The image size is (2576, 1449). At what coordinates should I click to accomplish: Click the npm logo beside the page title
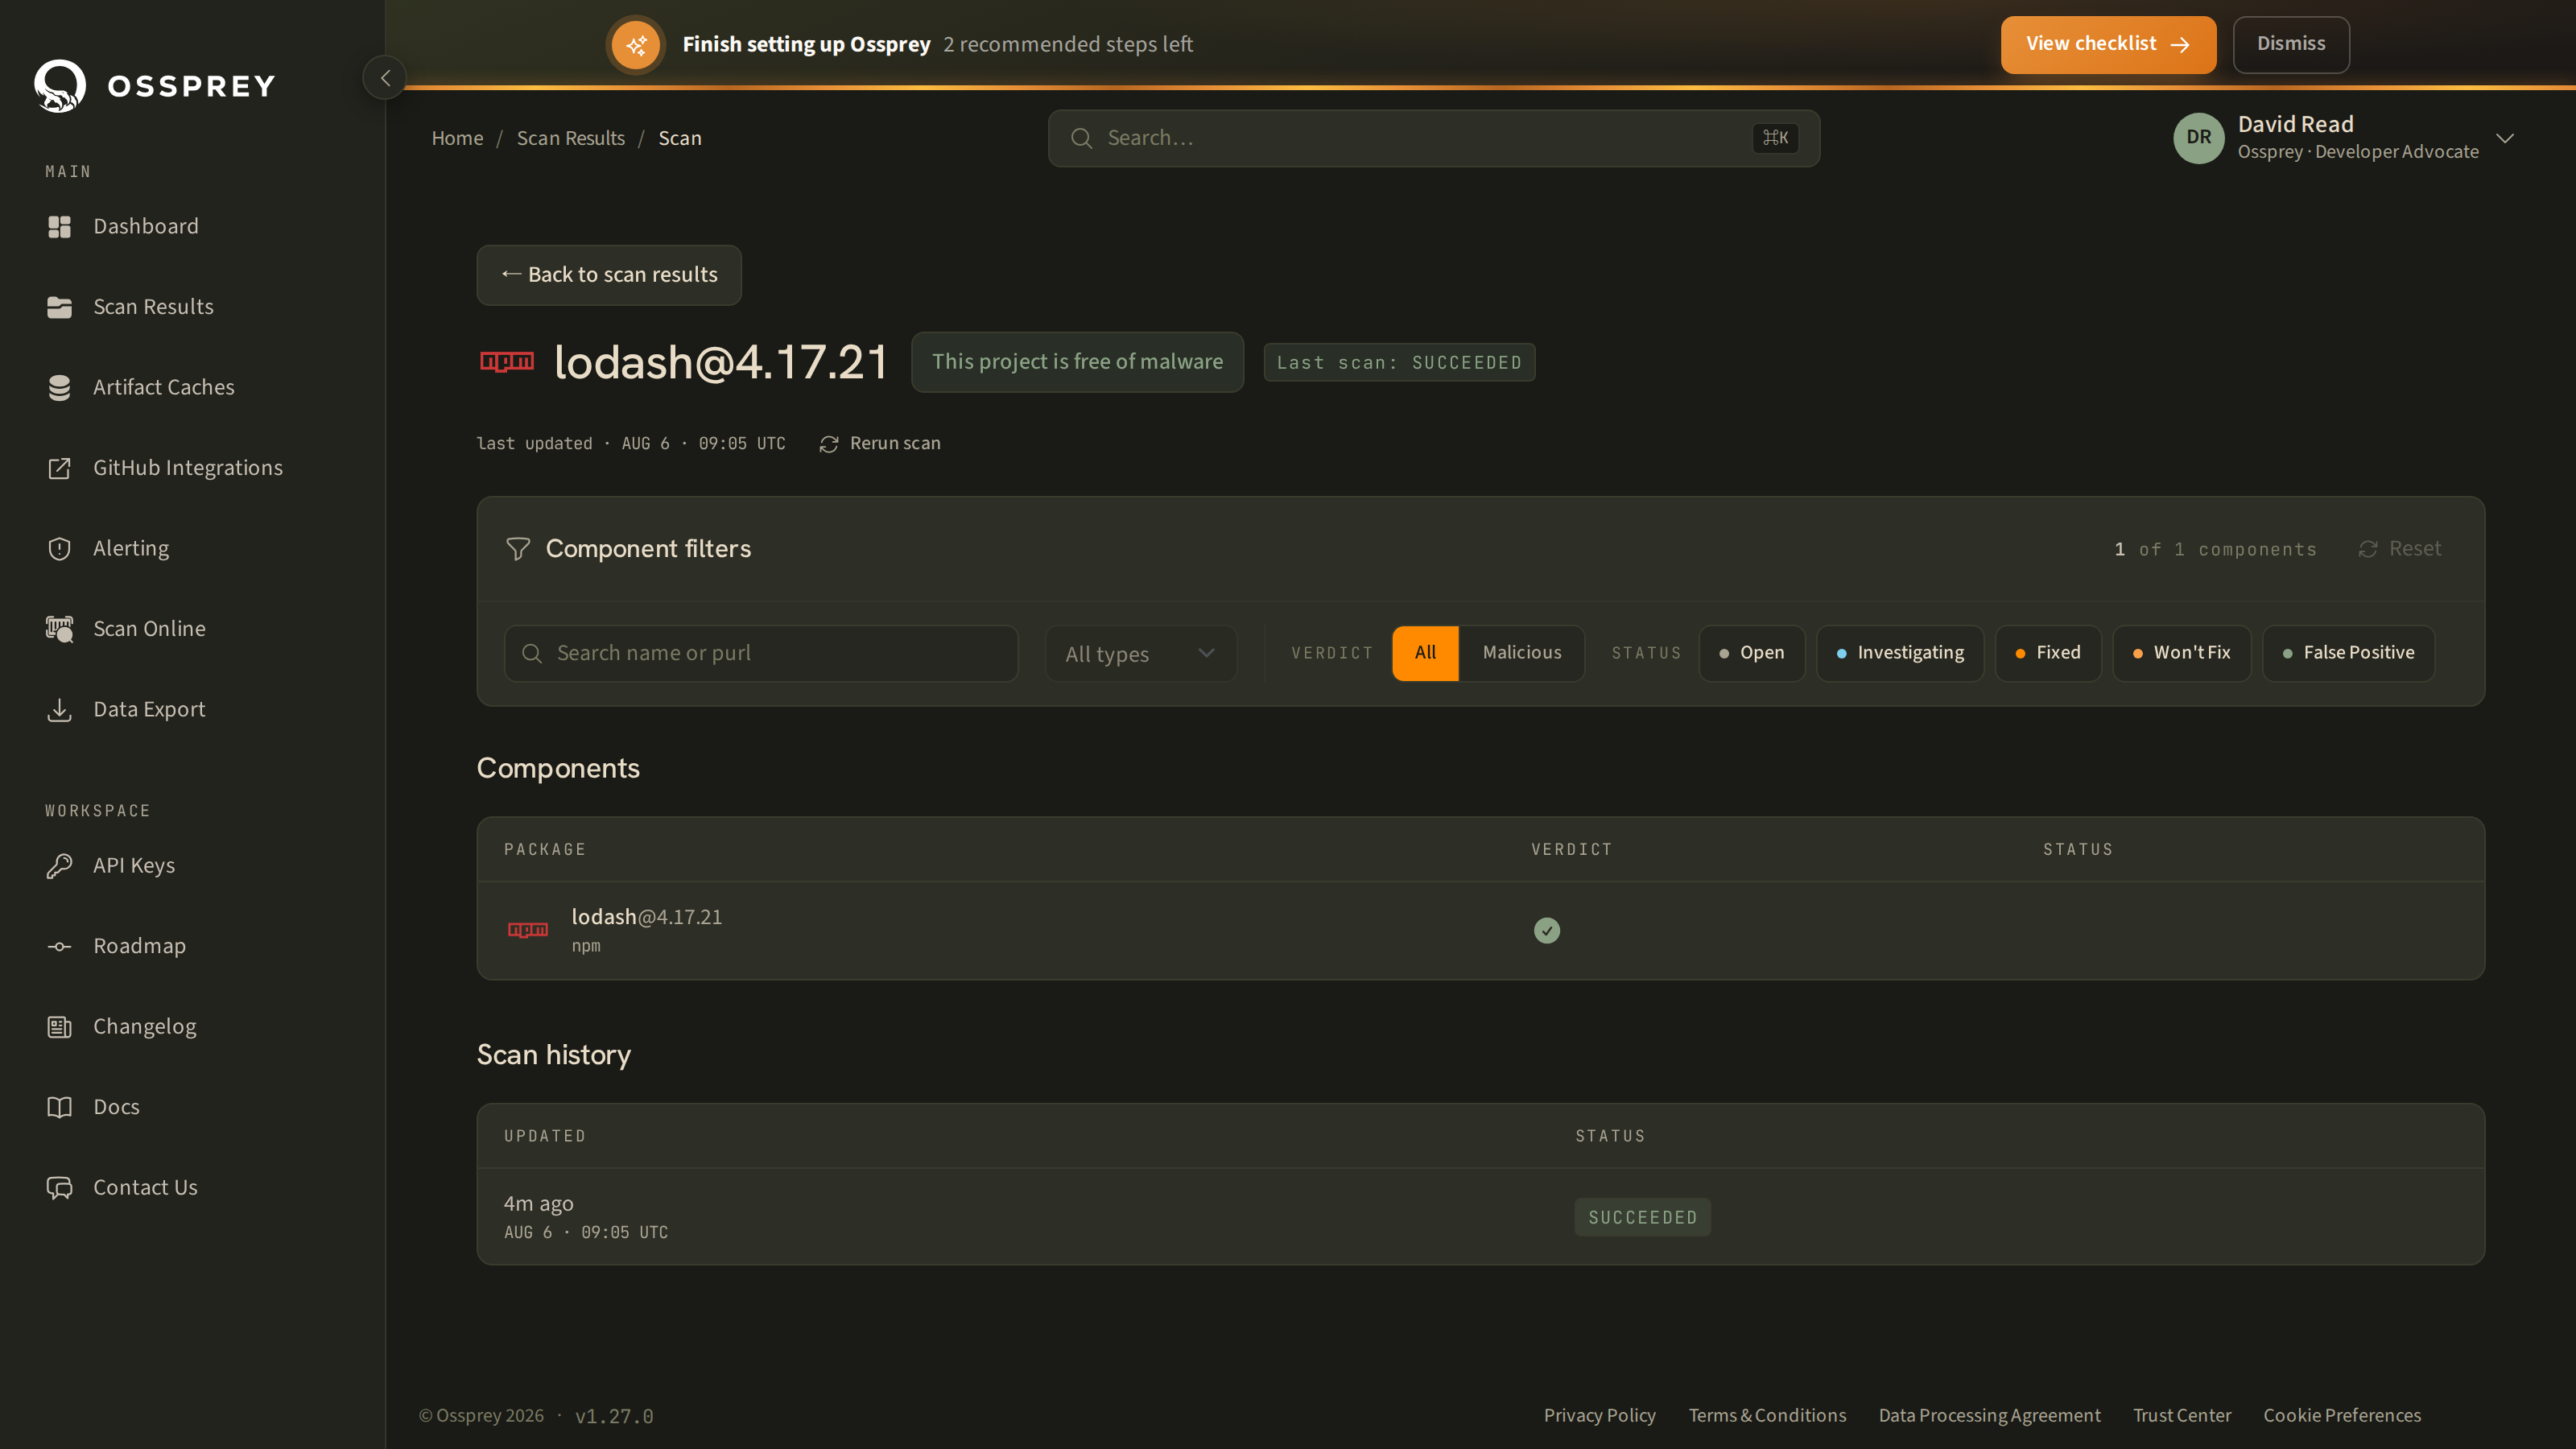point(507,362)
